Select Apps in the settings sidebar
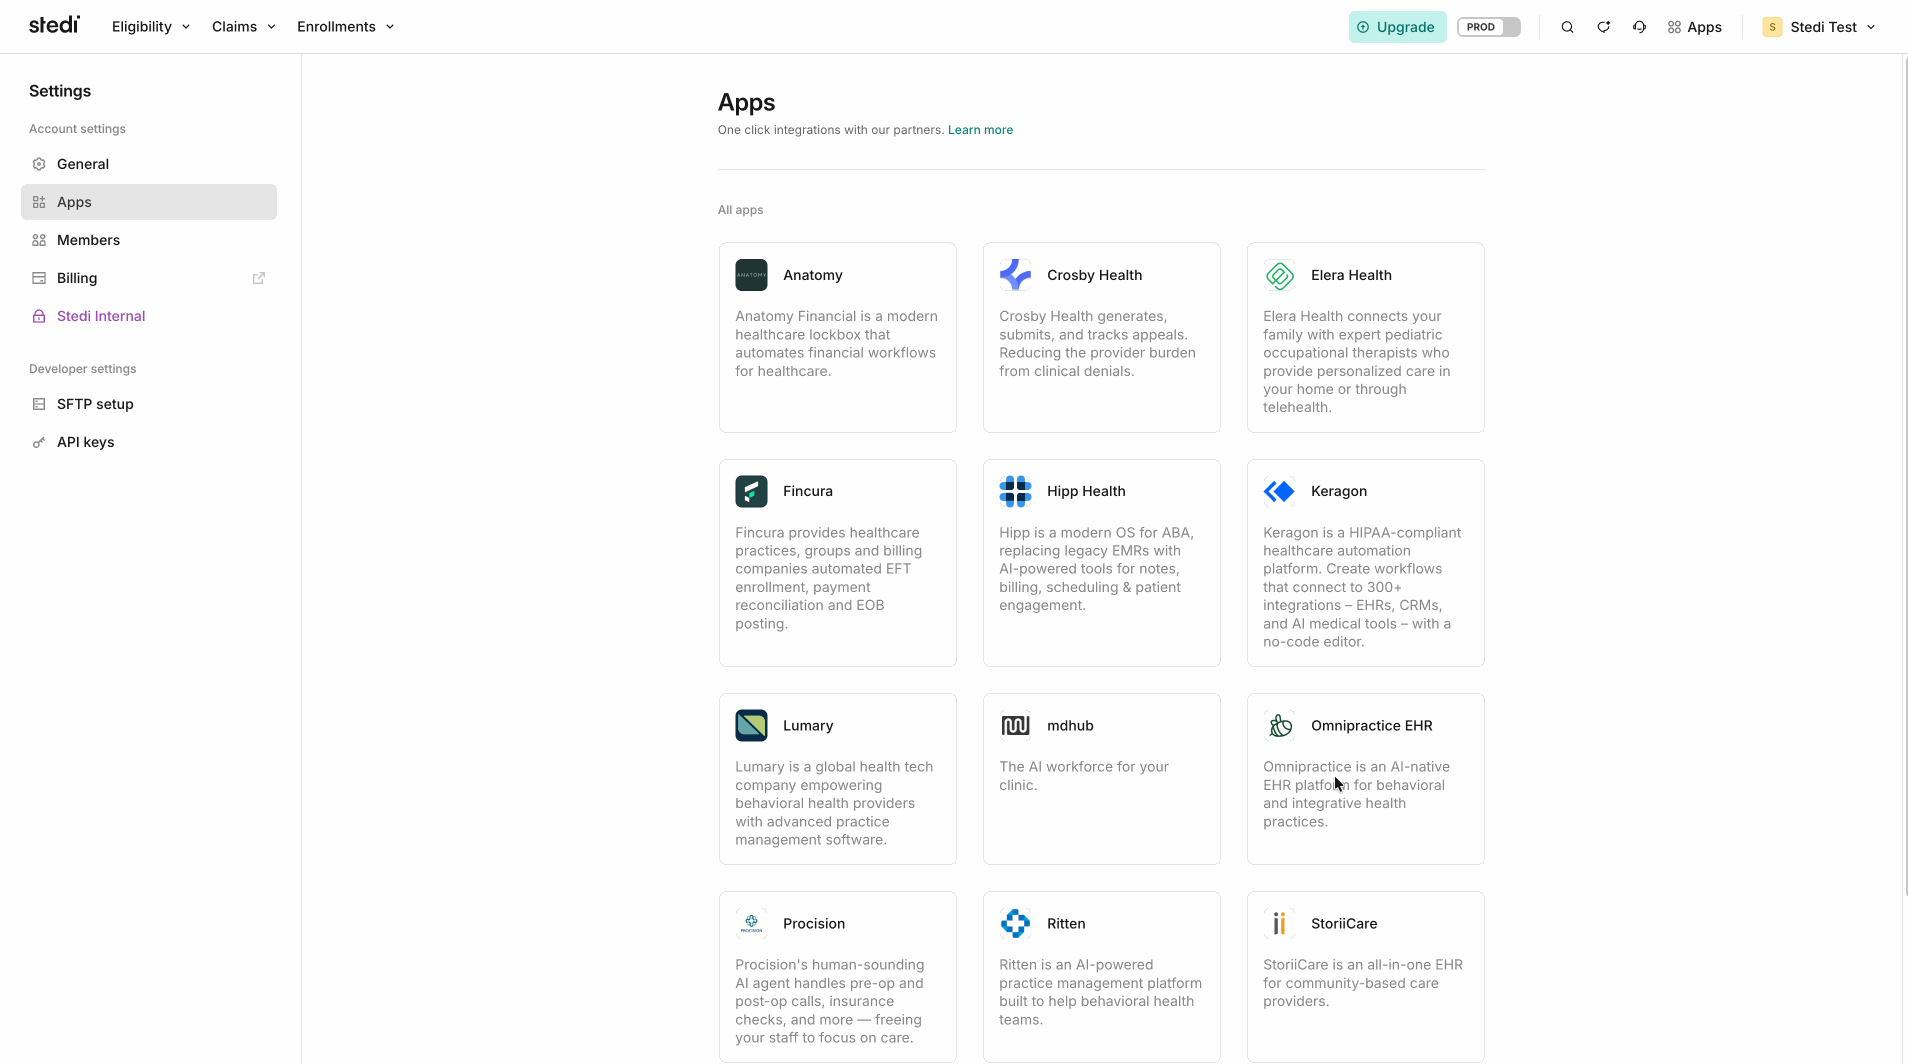This screenshot has height=1064, width=1908. (x=149, y=202)
